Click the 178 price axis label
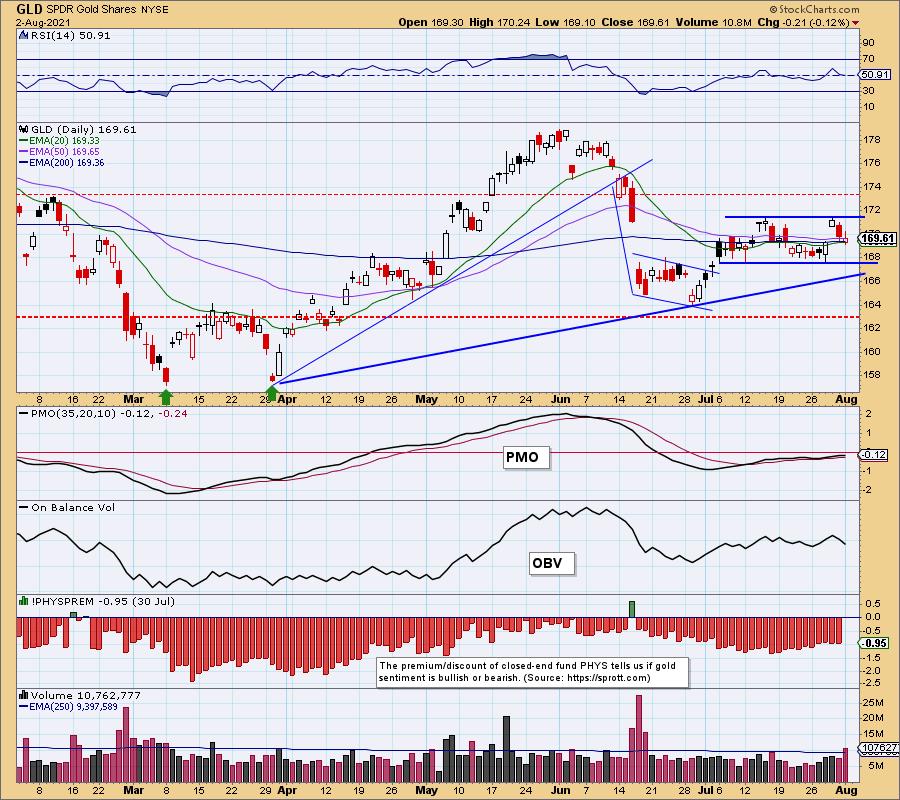900x800 pixels. pyautogui.click(x=872, y=139)
